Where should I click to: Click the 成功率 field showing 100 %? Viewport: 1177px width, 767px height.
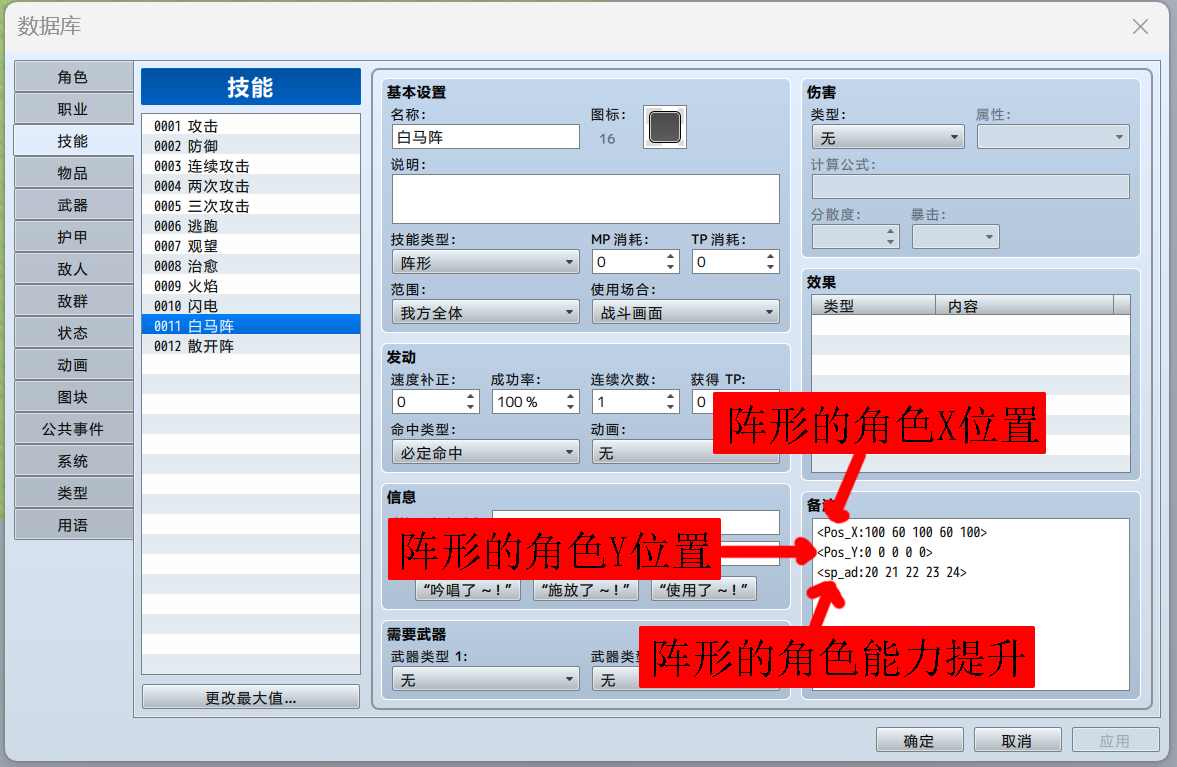click(x=528, y=402)
